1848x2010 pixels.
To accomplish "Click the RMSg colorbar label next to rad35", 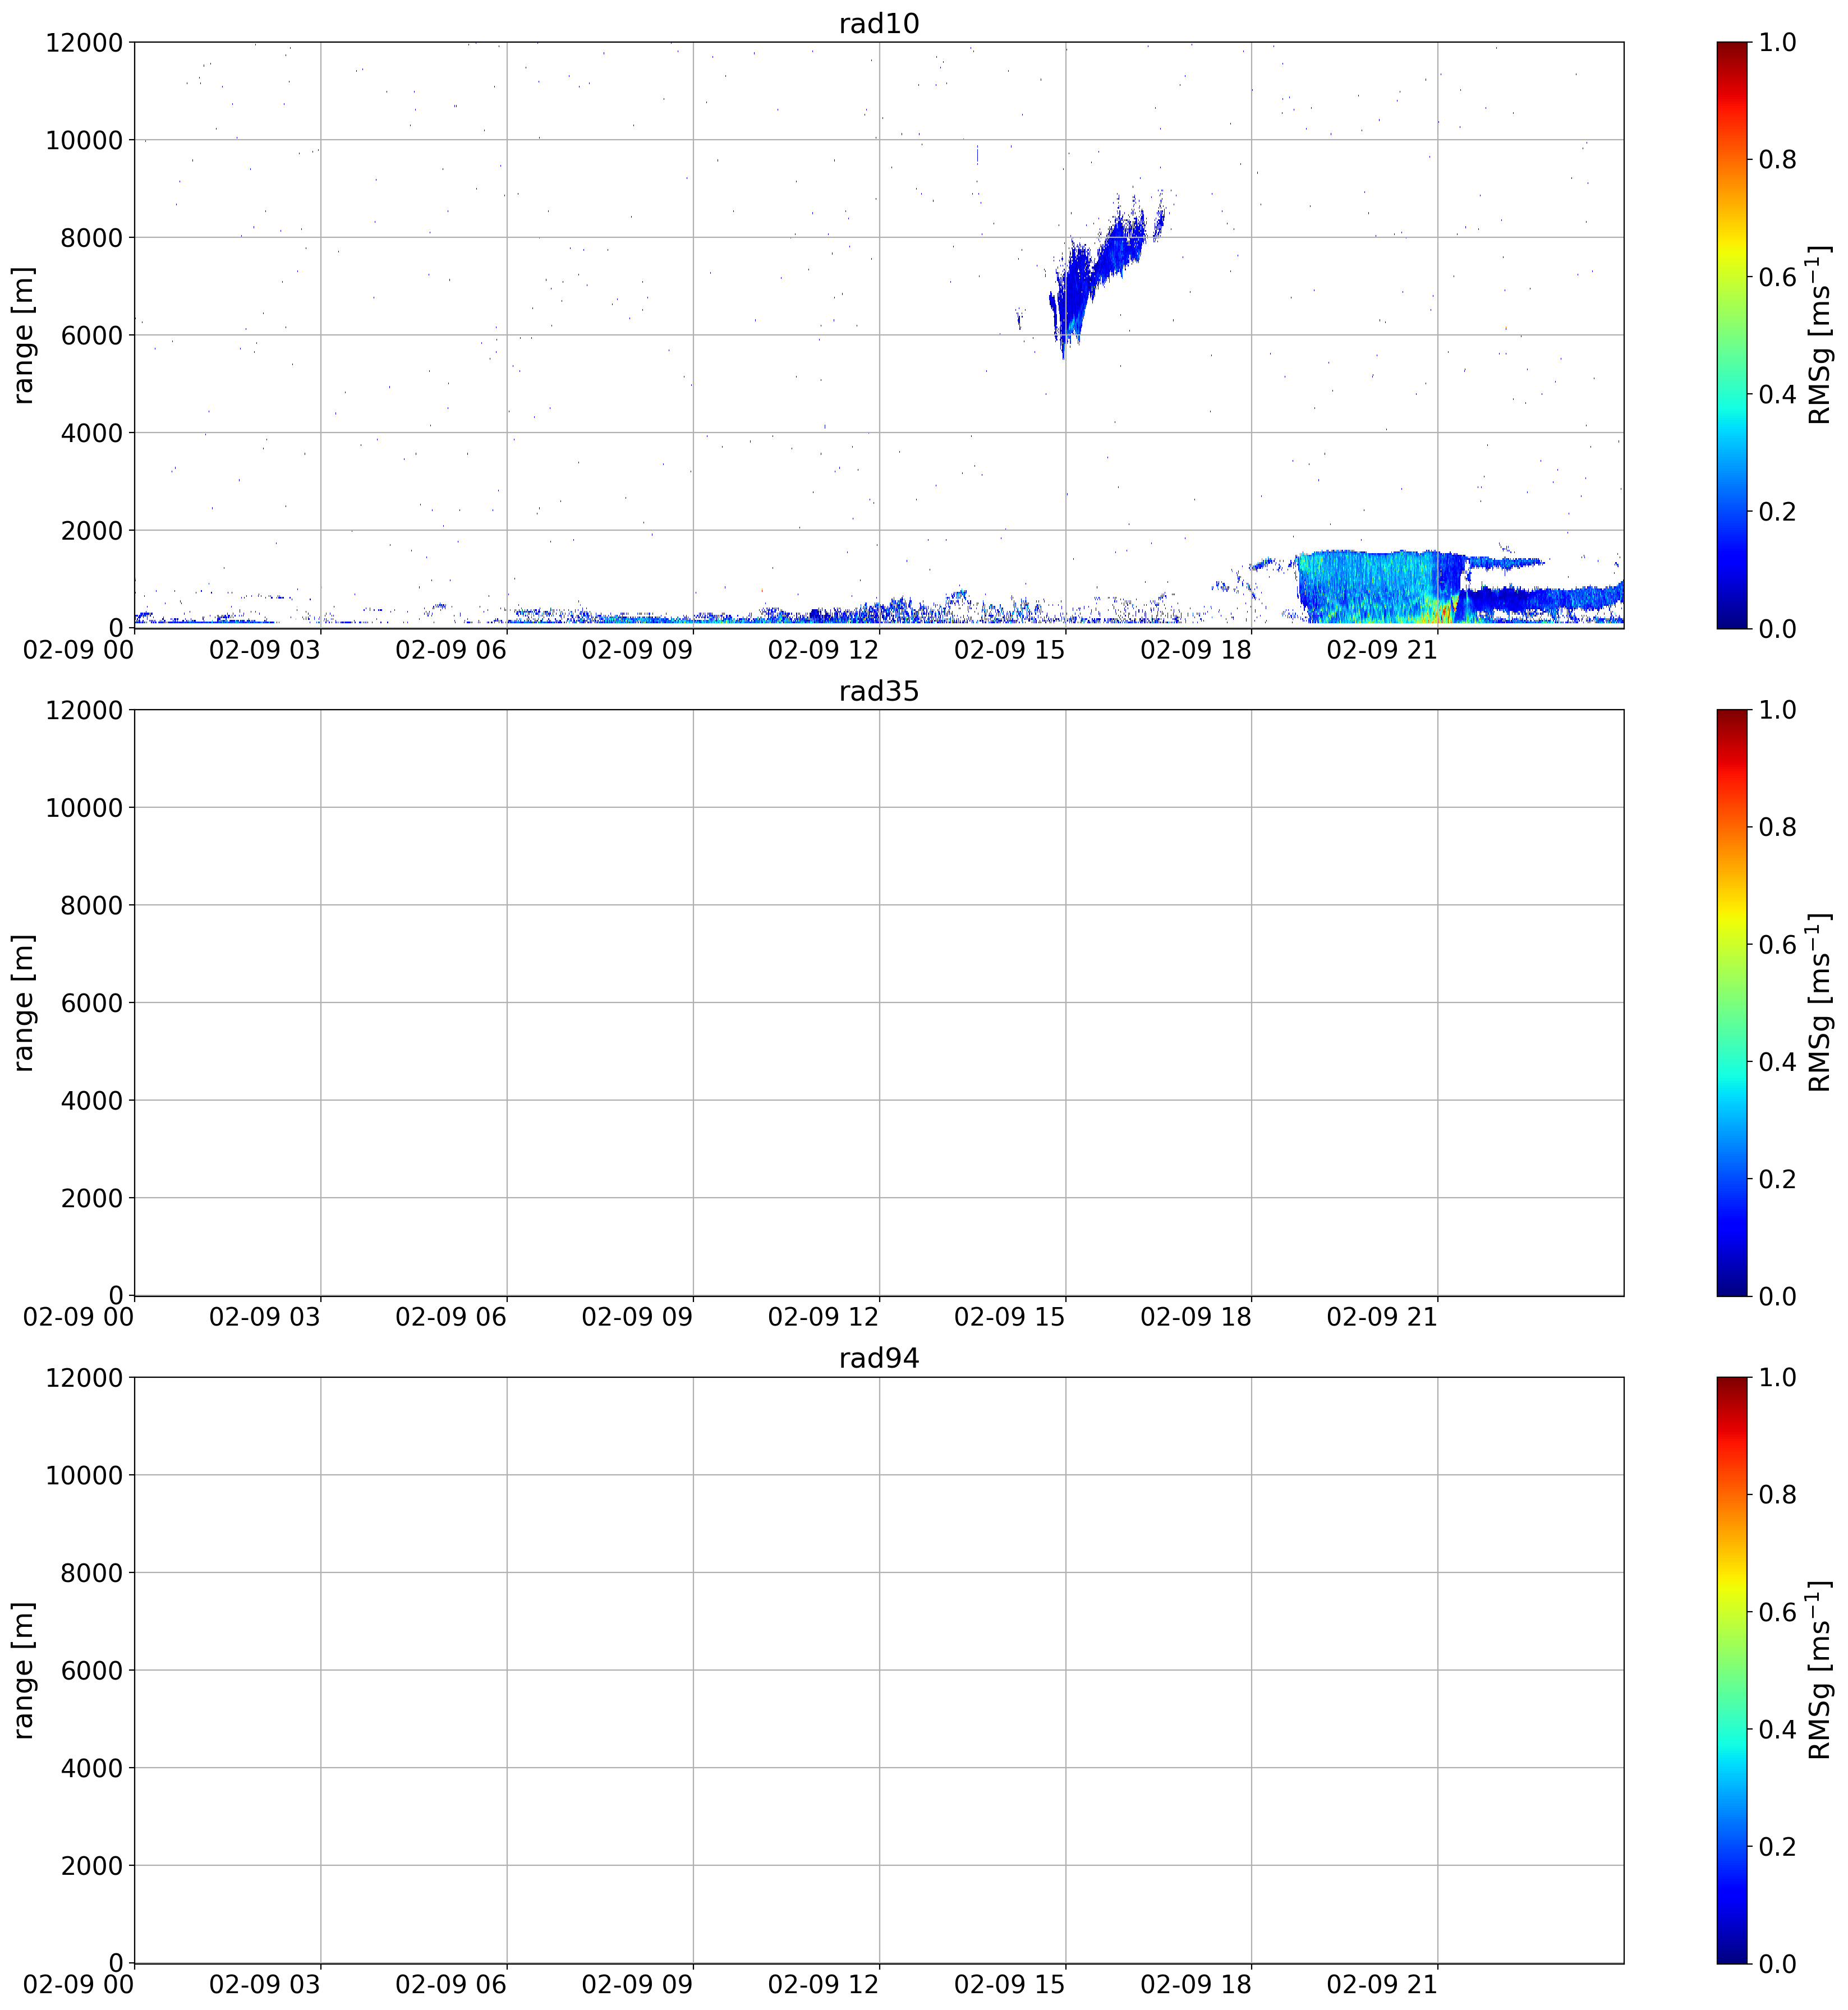I will [1819, 1003].
